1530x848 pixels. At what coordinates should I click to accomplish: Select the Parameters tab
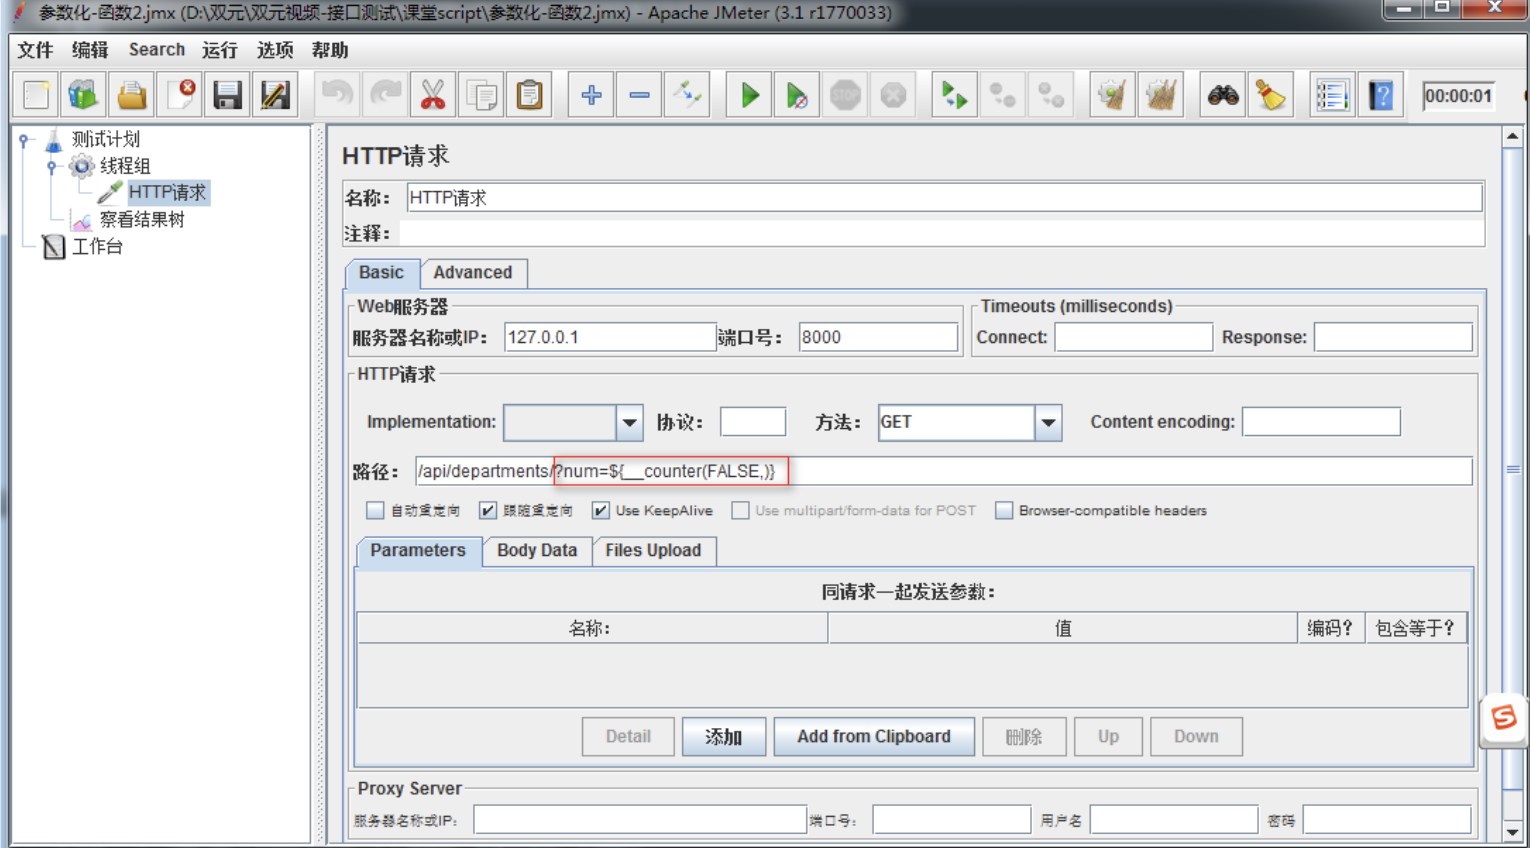pyautogui.click(x=418, y=550)
